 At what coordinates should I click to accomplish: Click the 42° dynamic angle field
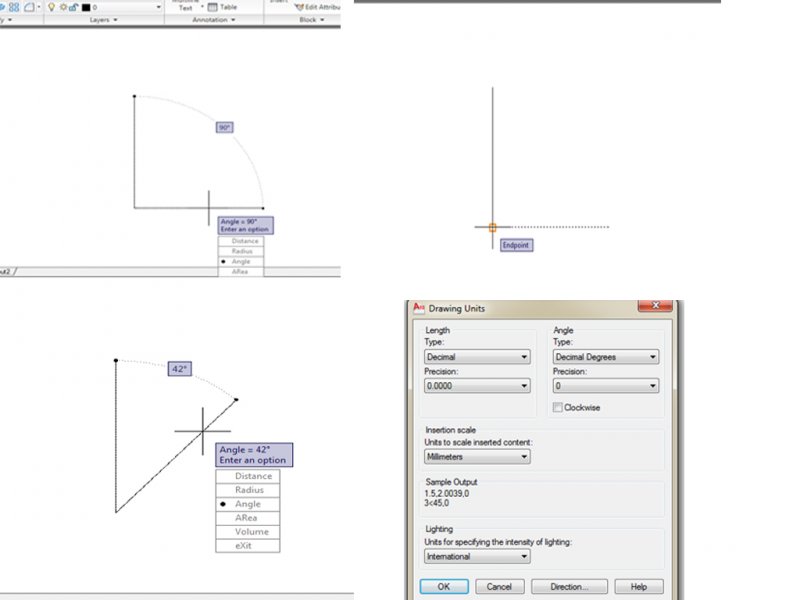(x=180, y=368)
